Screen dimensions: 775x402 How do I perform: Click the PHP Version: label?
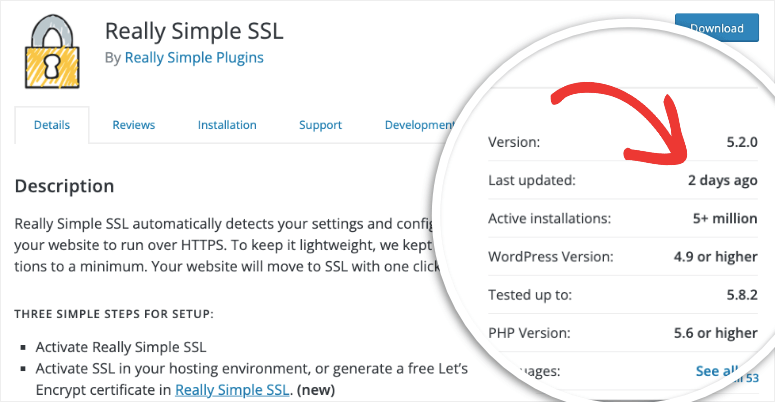529,333
